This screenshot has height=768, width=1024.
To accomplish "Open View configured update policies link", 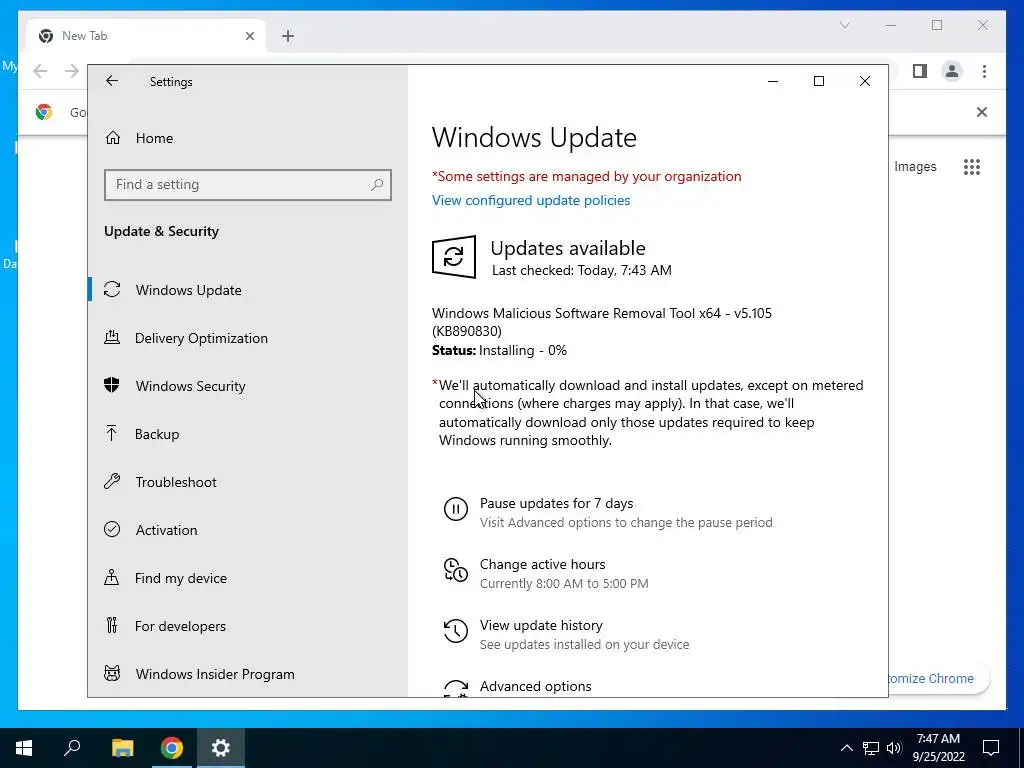I will coord(531,200).
